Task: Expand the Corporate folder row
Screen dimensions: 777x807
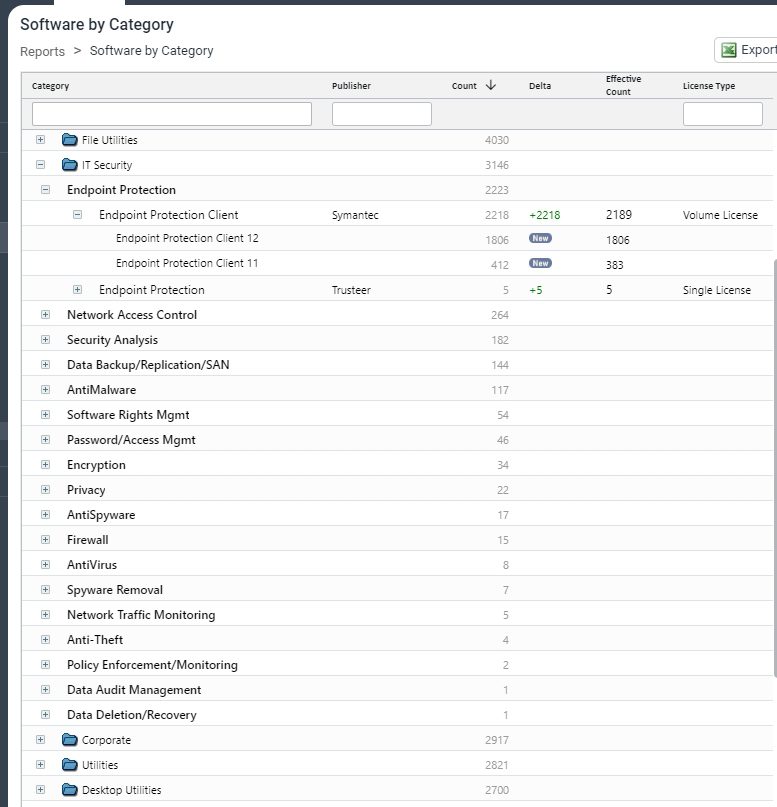Action: (x=41, y=740)
